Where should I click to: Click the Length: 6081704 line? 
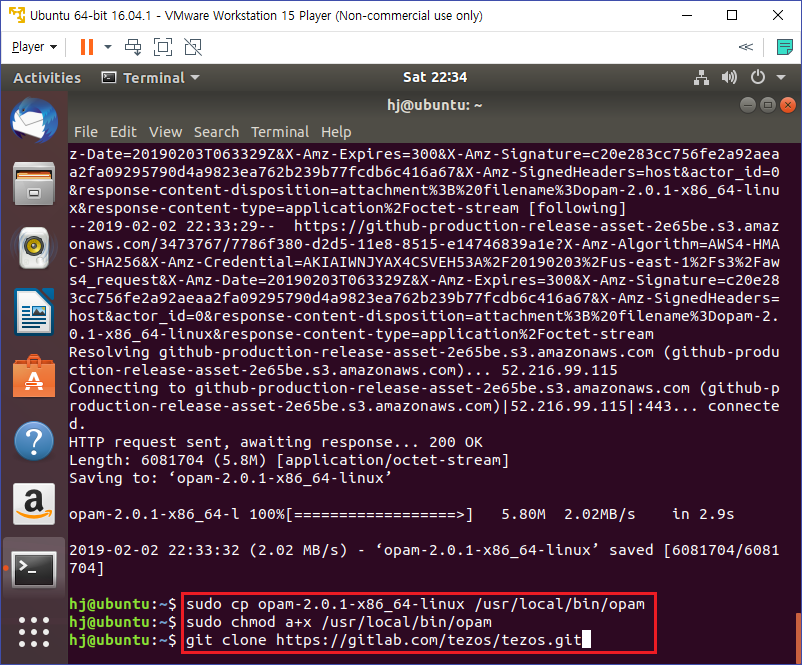(289, 460)
